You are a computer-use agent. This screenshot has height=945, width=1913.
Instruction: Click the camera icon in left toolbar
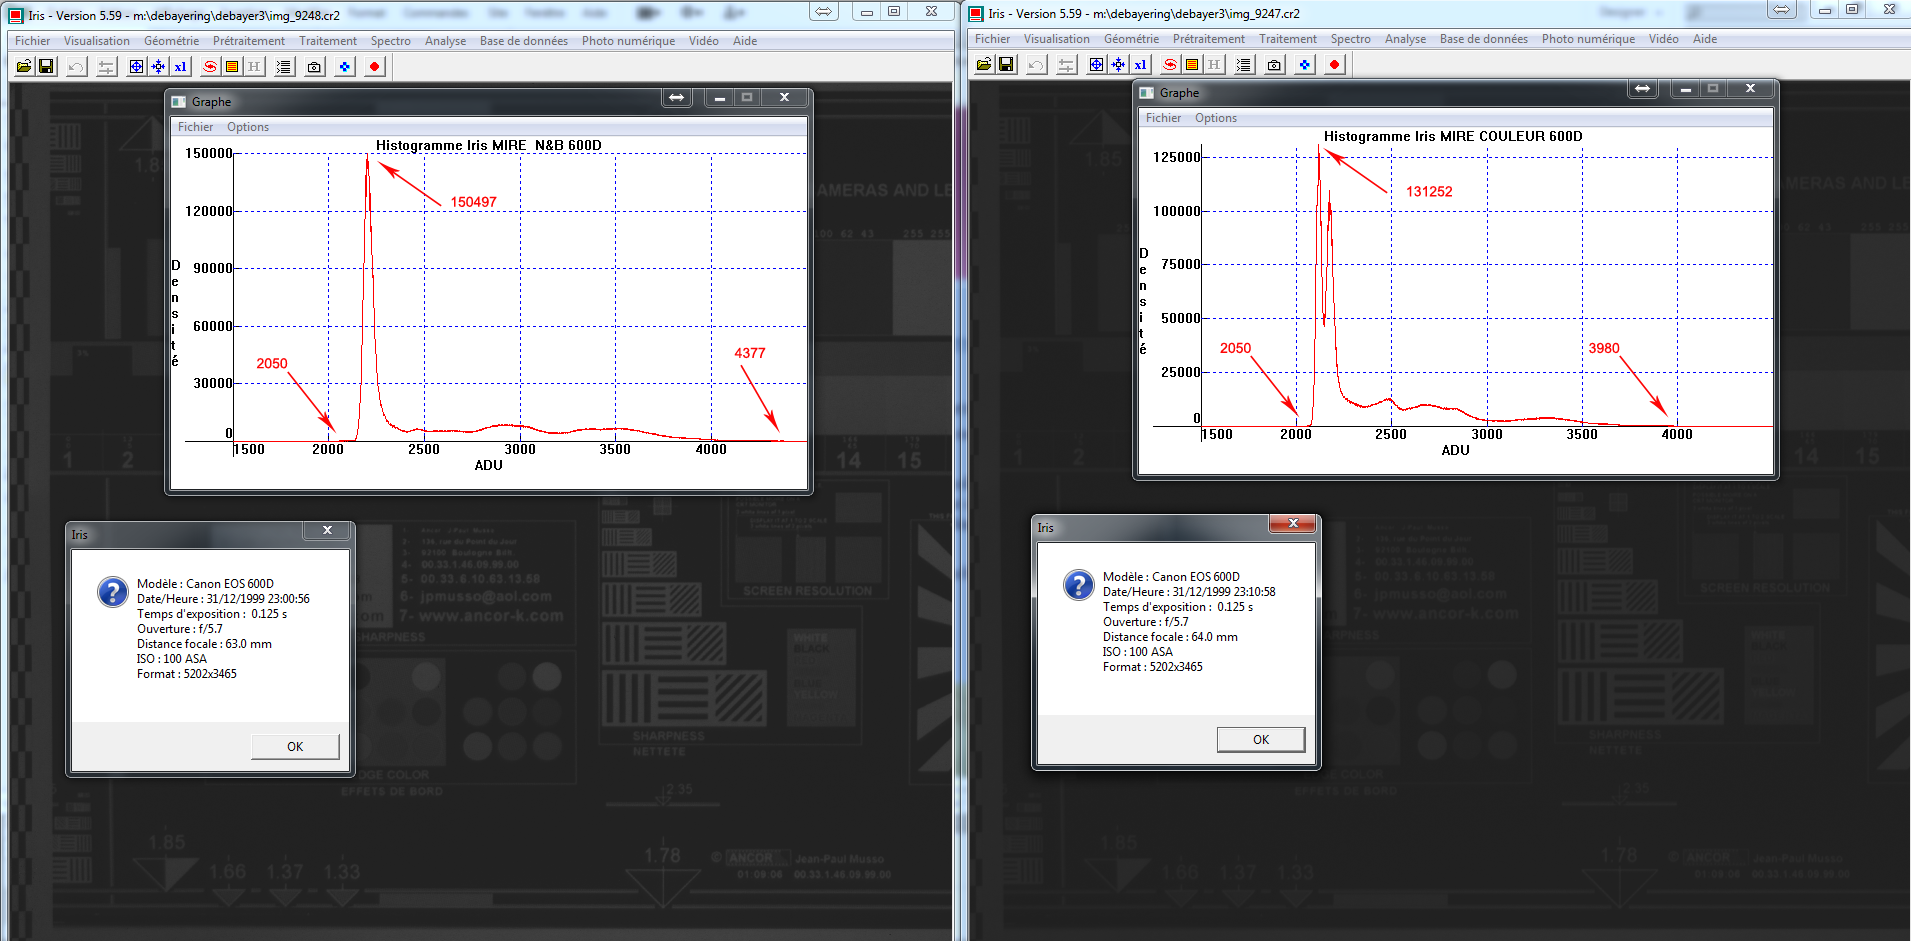(x=314, y=67)
